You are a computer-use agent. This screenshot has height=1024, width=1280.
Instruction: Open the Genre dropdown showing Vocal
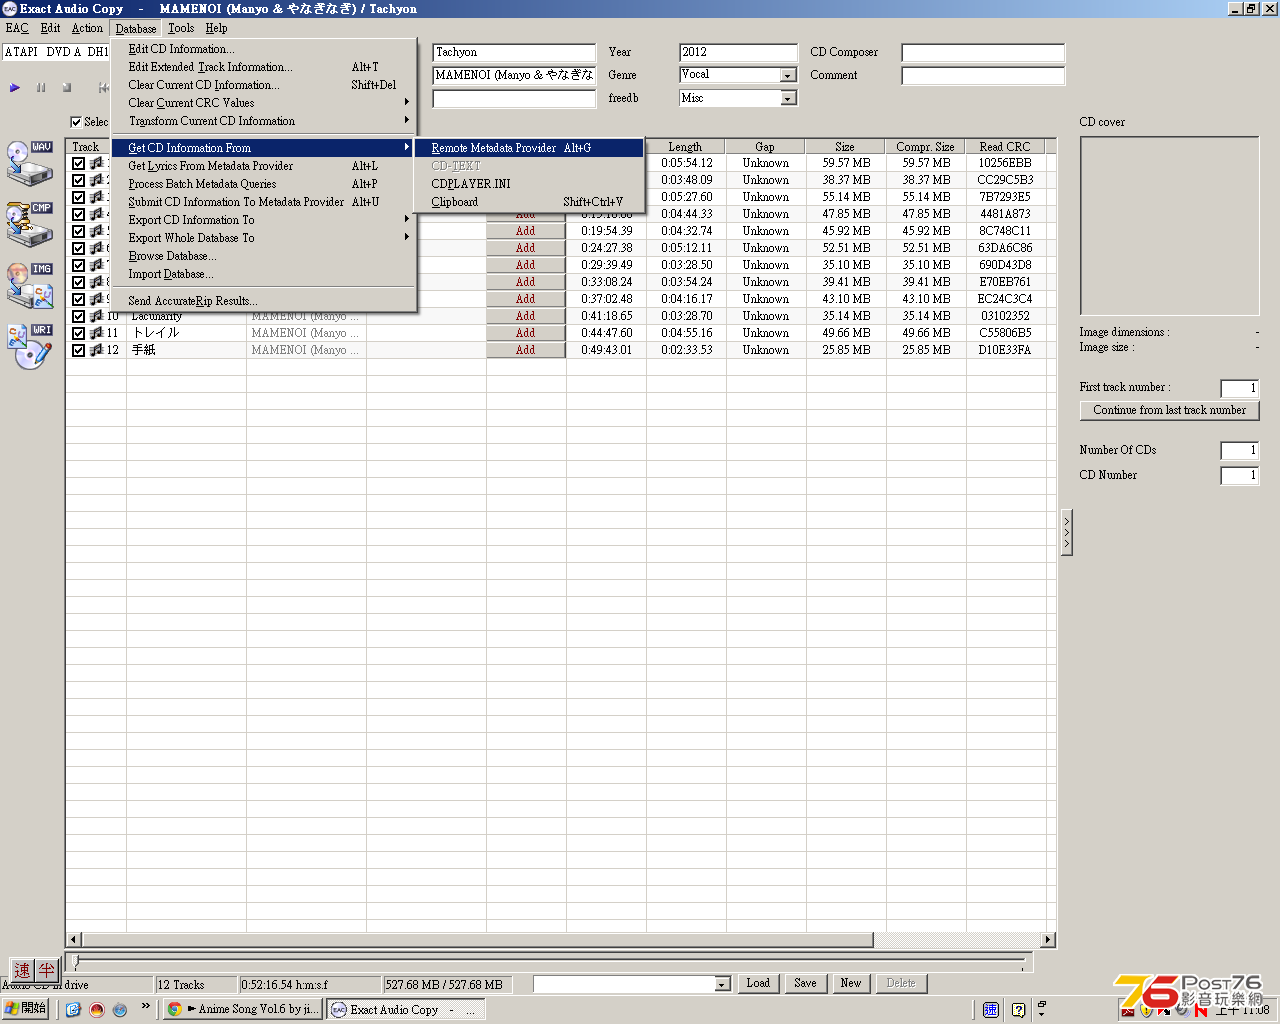point(788,75)
